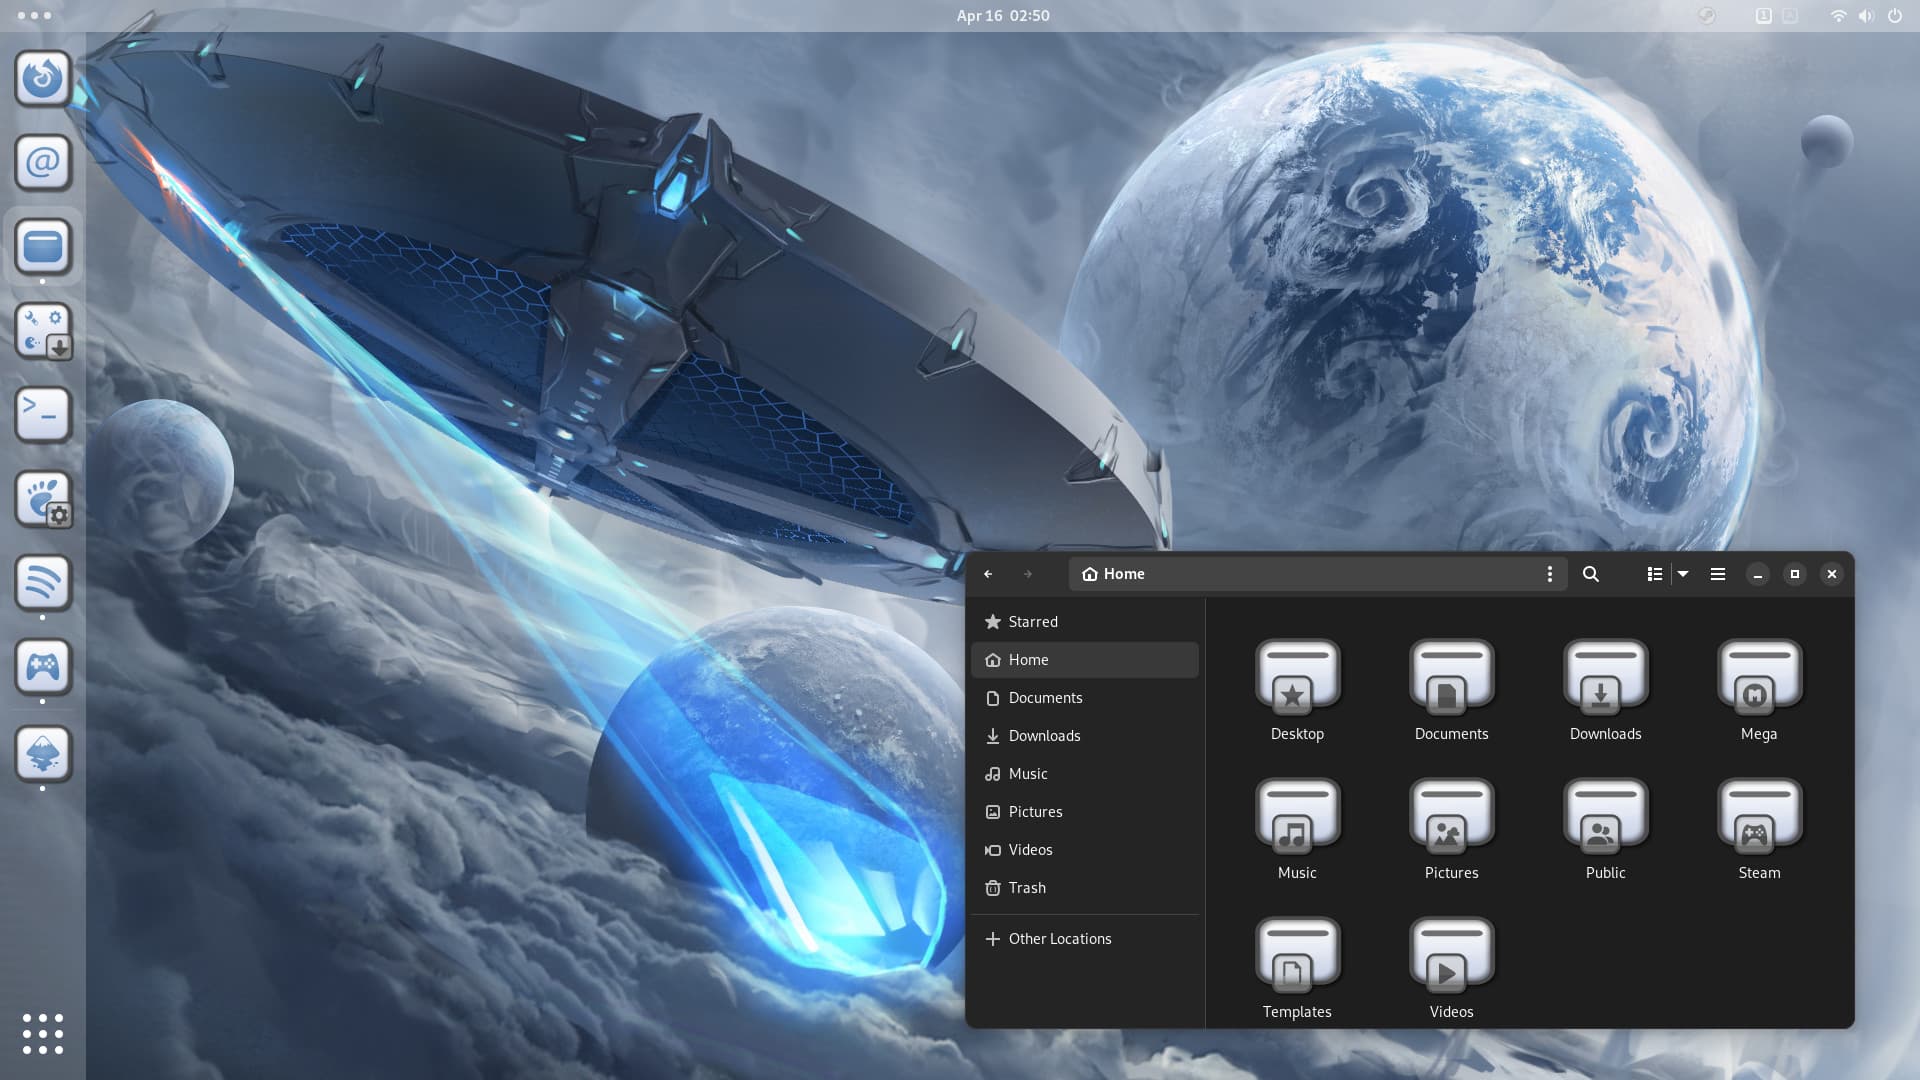Viewport: 1920px width, 1080px height.
Task: Go forward in file manager
Action: (x=1027, y=574)
